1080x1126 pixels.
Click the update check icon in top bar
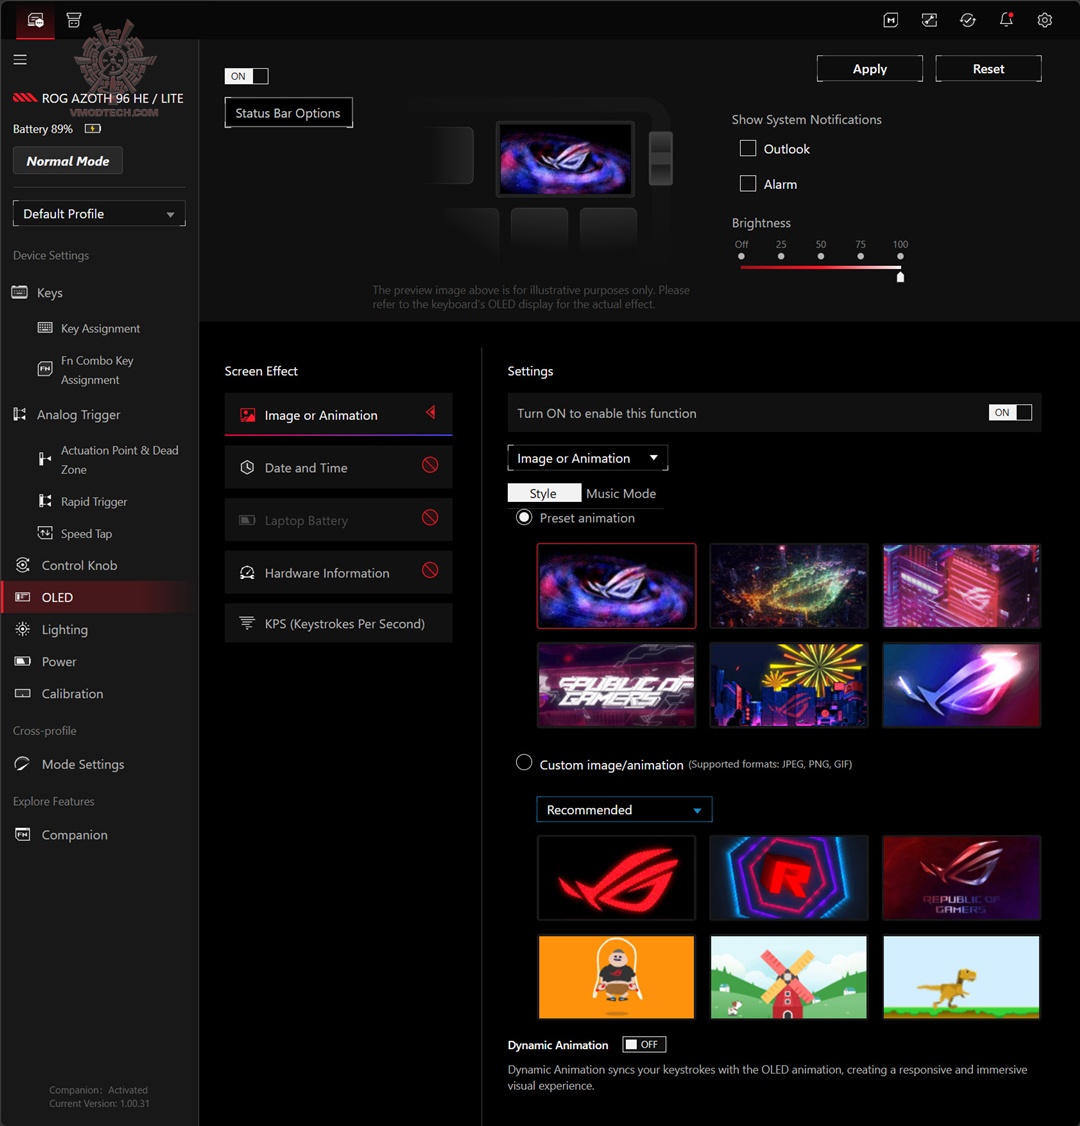pos(968,20)
